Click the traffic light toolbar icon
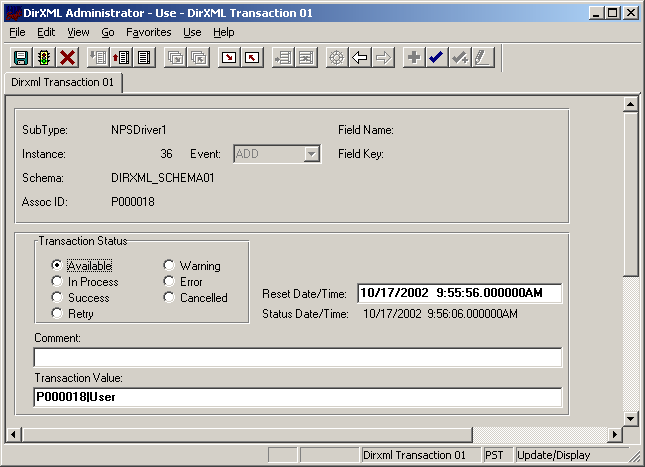This screenshot has width=645, height=467. [x=44, y=58]
